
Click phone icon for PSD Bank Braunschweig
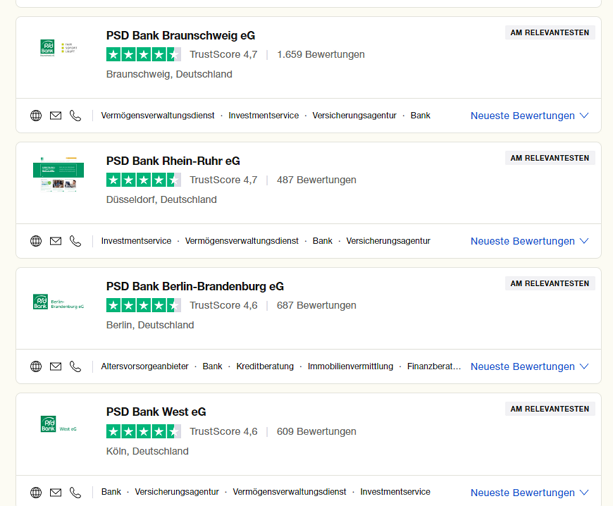click(75, 116)
